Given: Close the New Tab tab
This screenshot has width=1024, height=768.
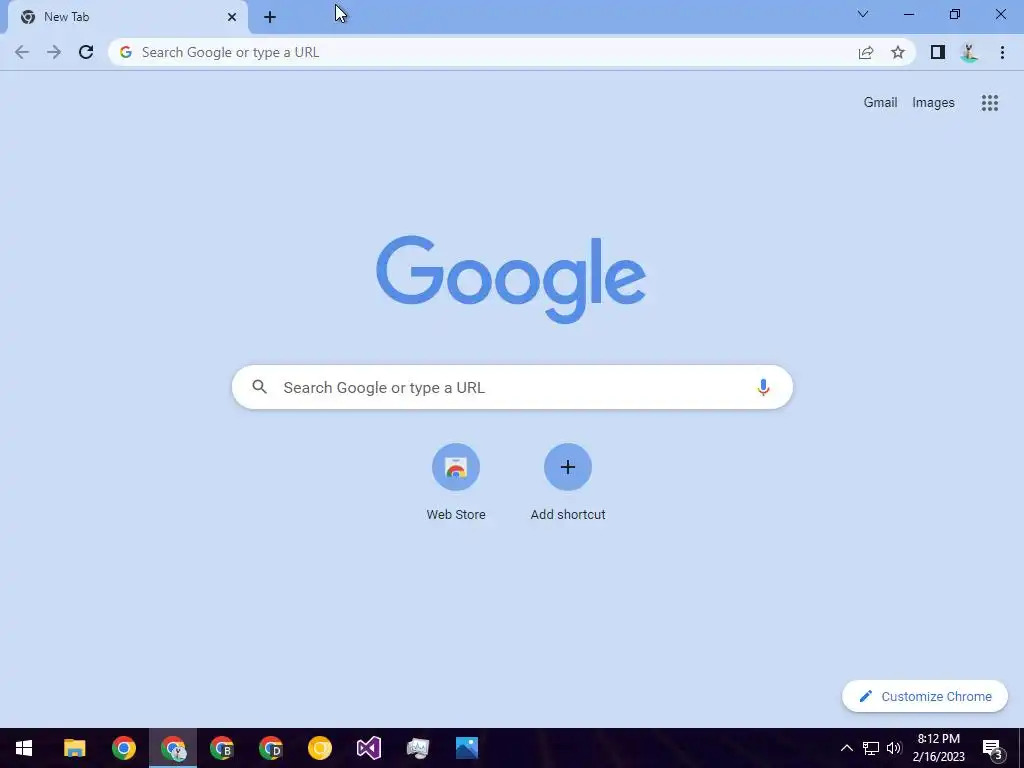Looking at the screenshot, I should pyautogui.click(x=232, y=17).
